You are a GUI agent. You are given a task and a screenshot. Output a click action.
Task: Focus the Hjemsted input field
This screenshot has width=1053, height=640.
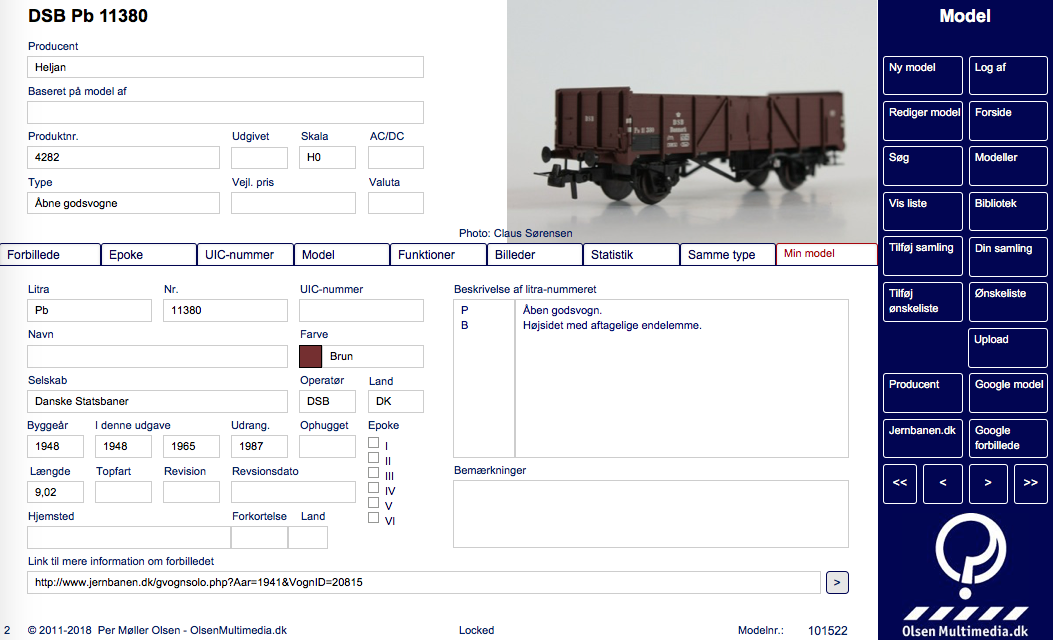129,537
